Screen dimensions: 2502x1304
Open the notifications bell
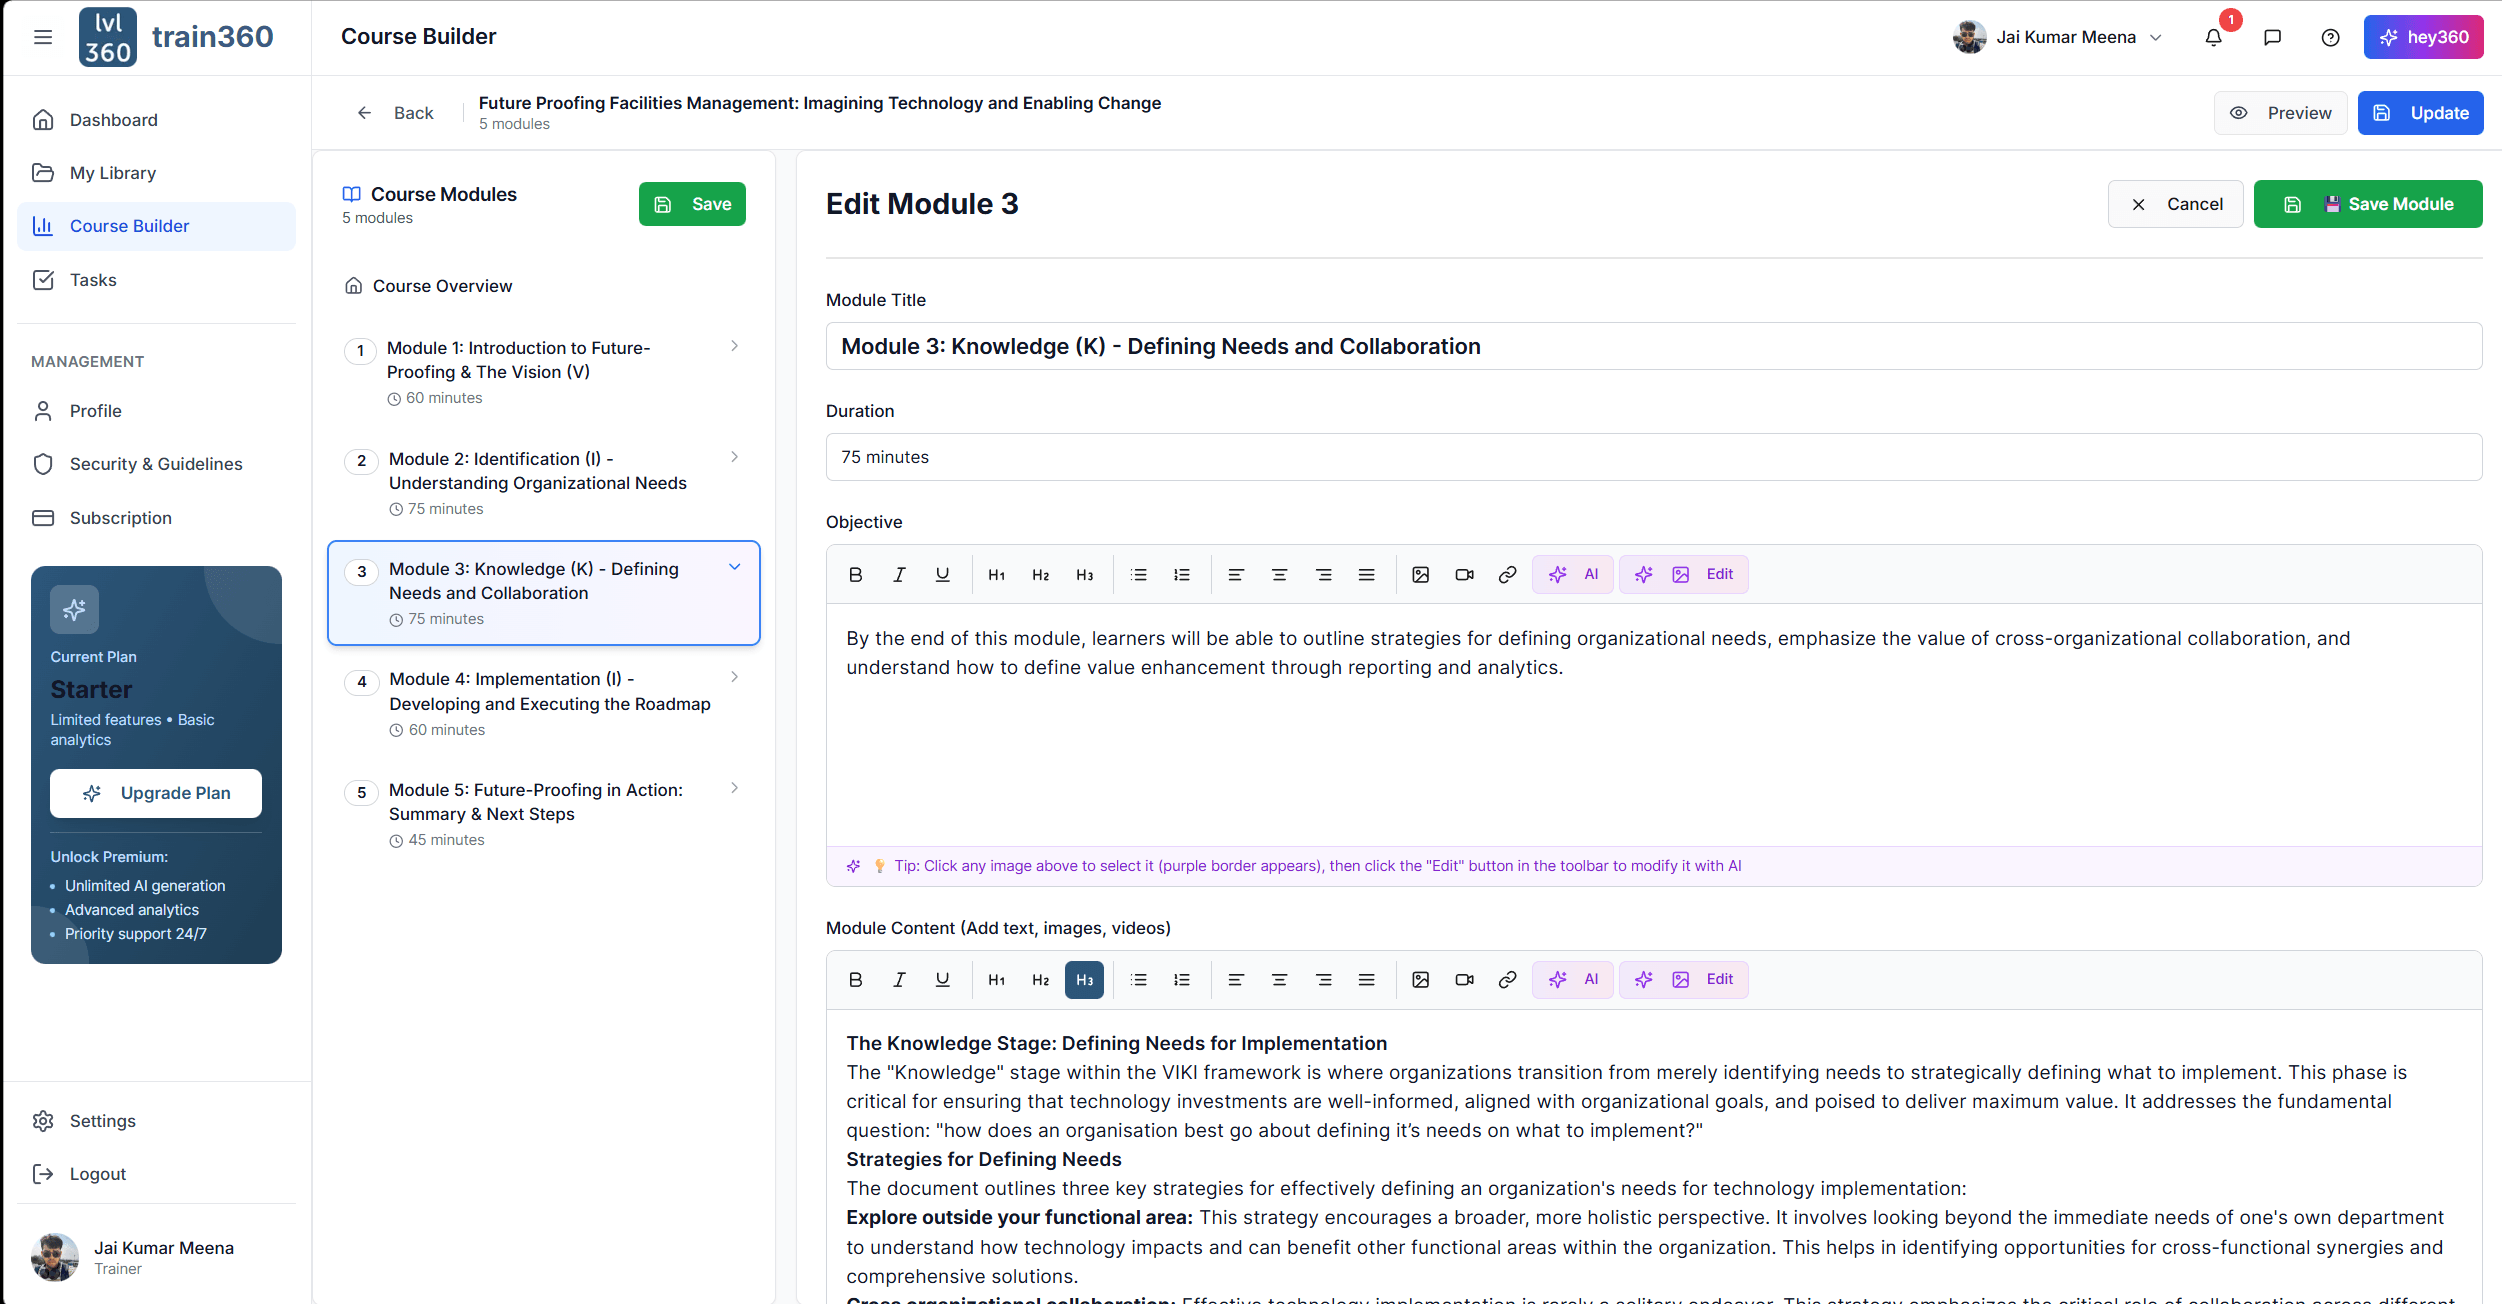point(2213,37)
